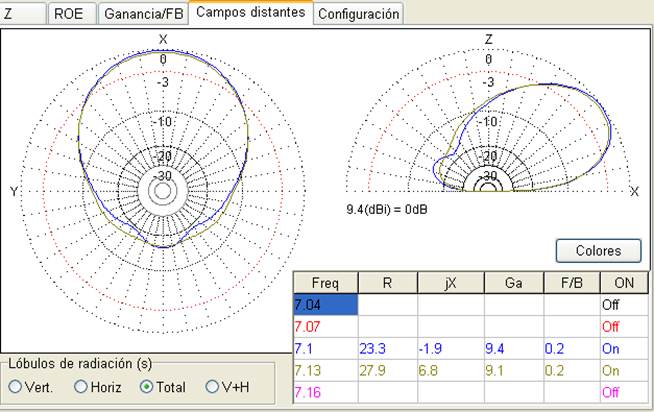Viewport: 654px width, 412px height.
Task: Select the Horiz radiation lobe option
Action: coord(82,386)
